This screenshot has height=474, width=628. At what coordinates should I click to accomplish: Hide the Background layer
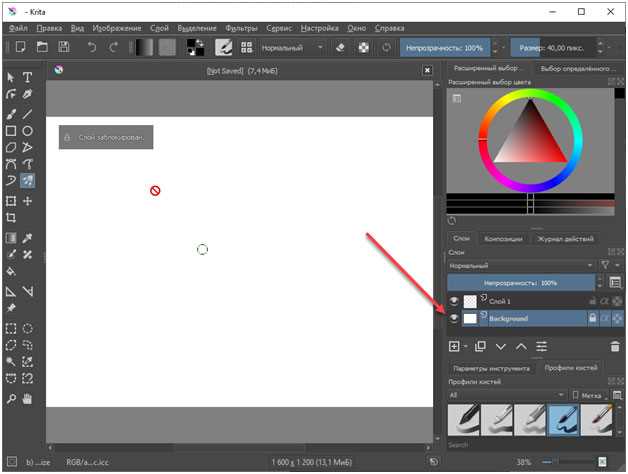tap(454, 318)
